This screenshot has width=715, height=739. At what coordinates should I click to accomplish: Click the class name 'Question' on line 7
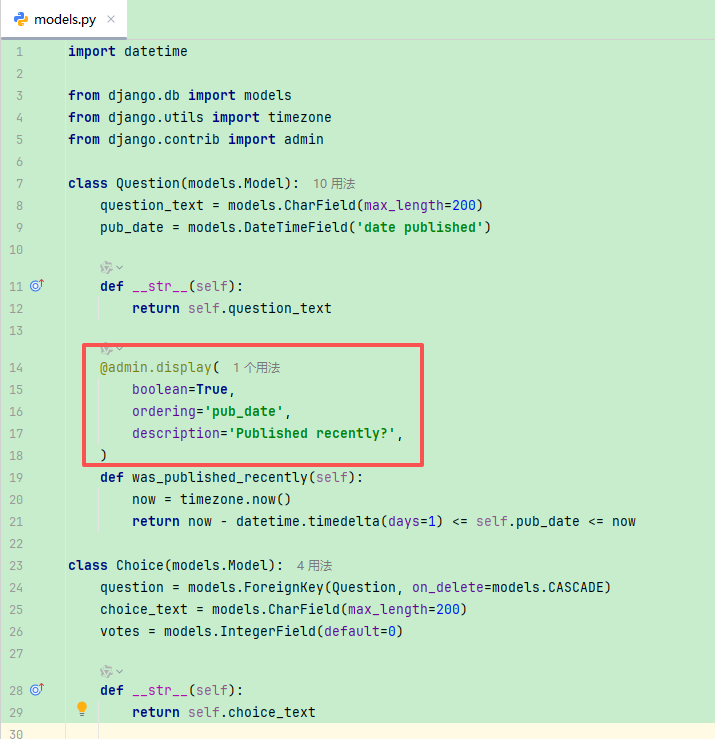click(x=148, y=183)
